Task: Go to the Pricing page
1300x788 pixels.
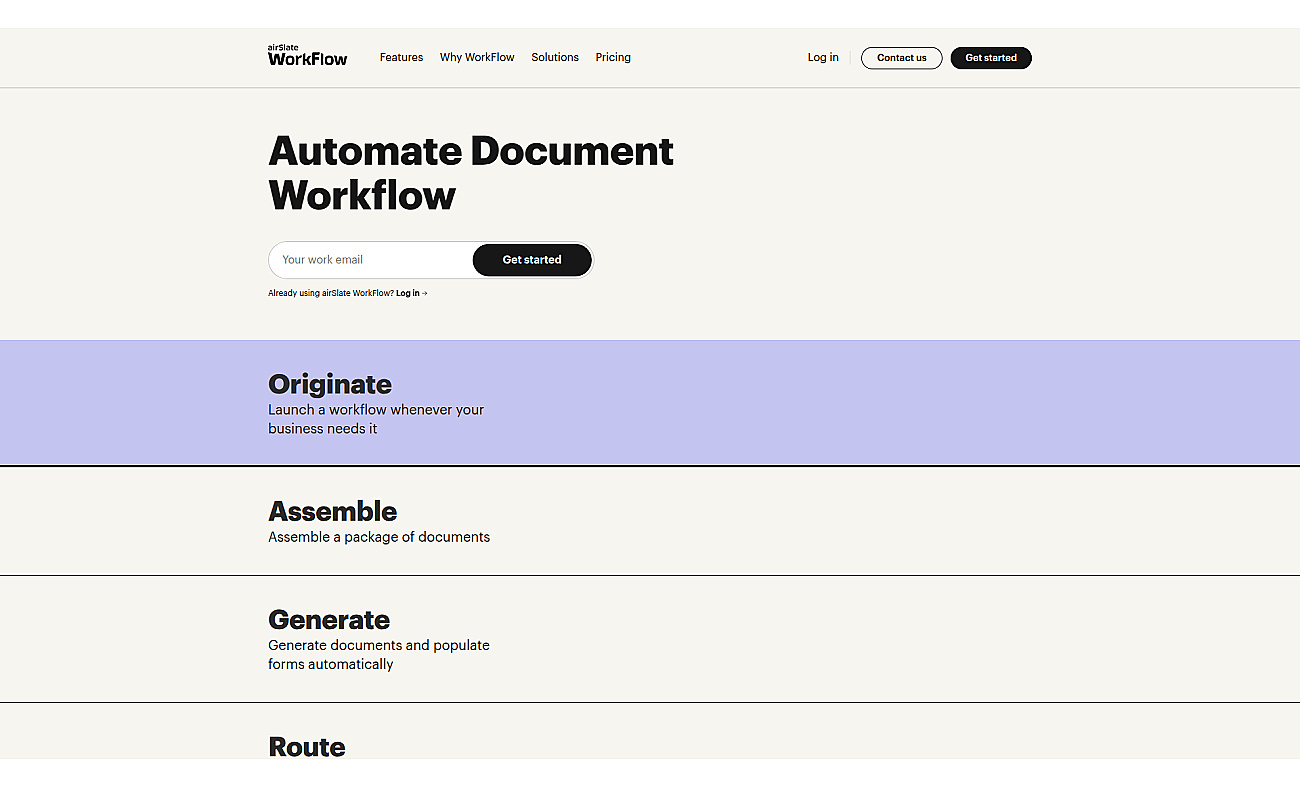Action: click(613, 57)
